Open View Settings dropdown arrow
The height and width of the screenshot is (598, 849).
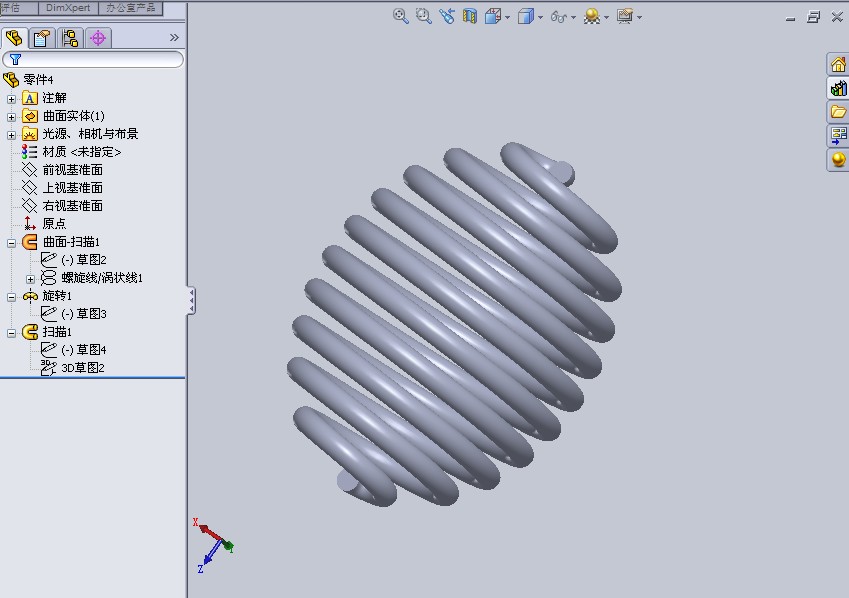(639, 17)
